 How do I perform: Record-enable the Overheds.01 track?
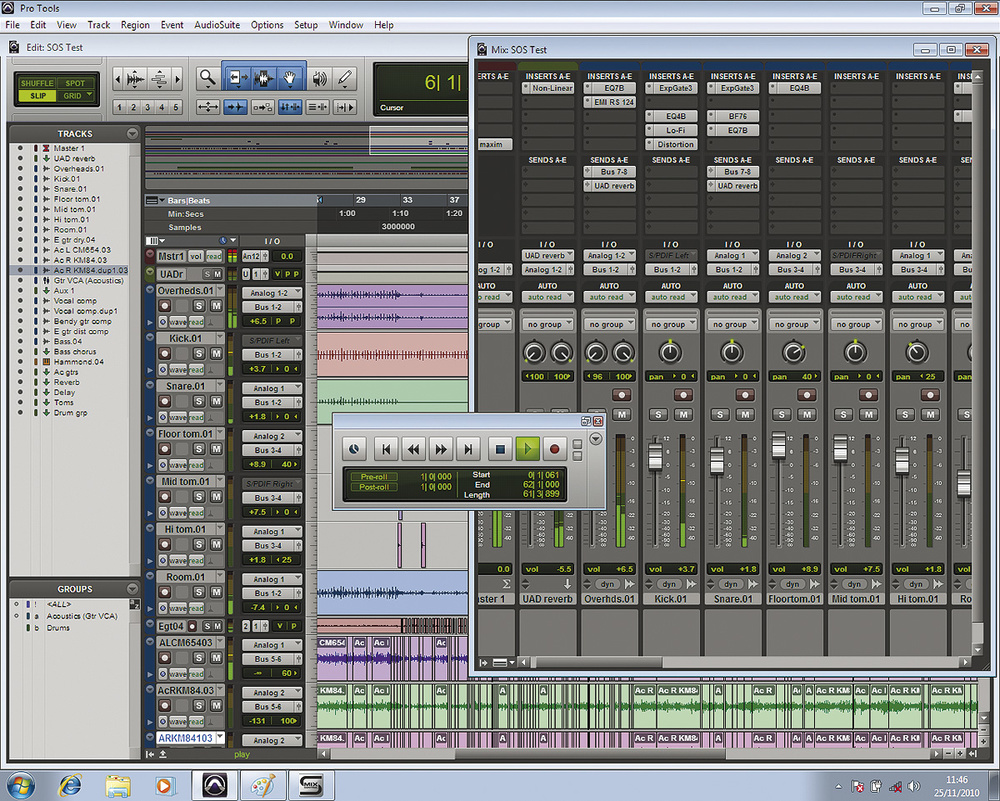click(x=165, y=307)
